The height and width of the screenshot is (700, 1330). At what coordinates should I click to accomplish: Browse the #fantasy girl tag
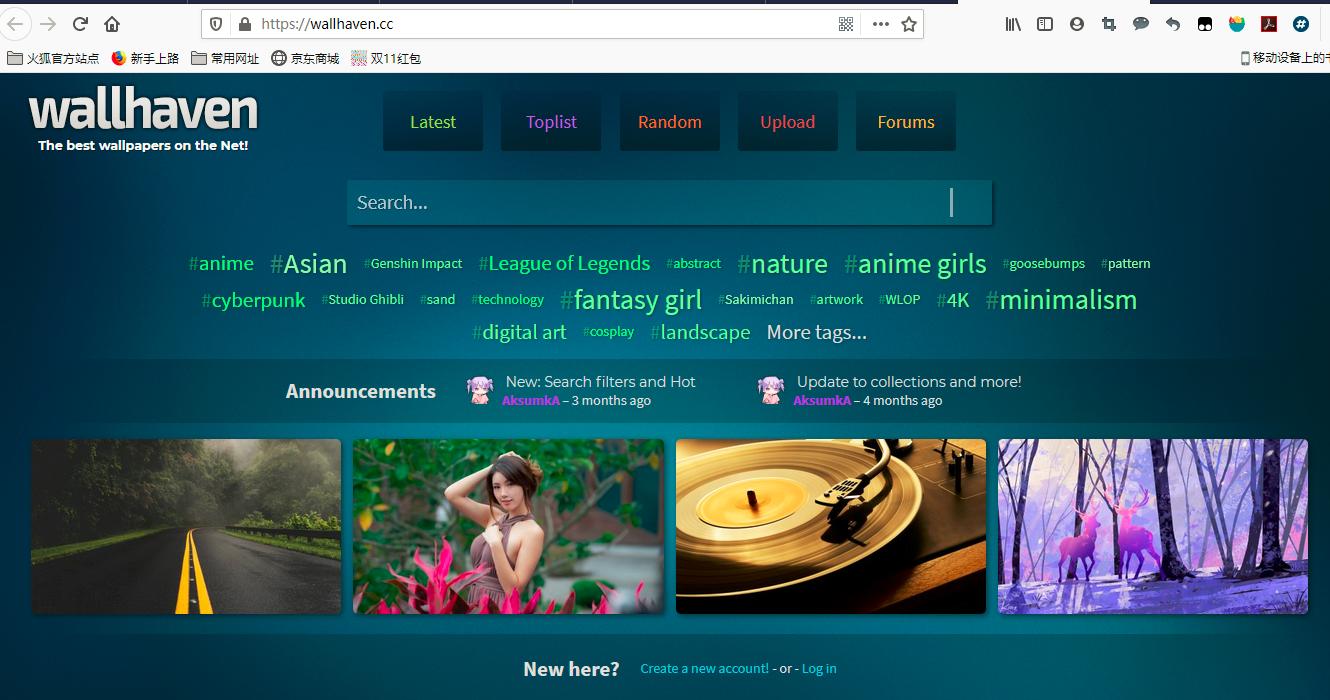631,300
